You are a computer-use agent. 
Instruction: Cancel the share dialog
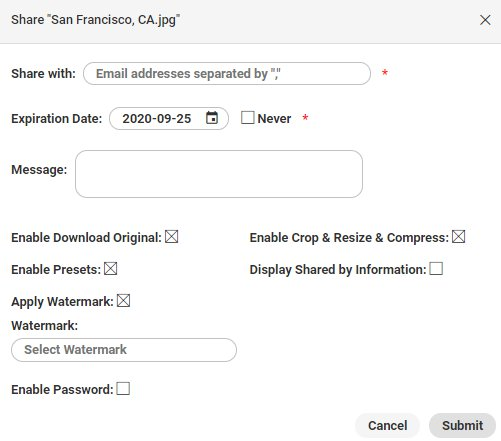tap(387, 426)
